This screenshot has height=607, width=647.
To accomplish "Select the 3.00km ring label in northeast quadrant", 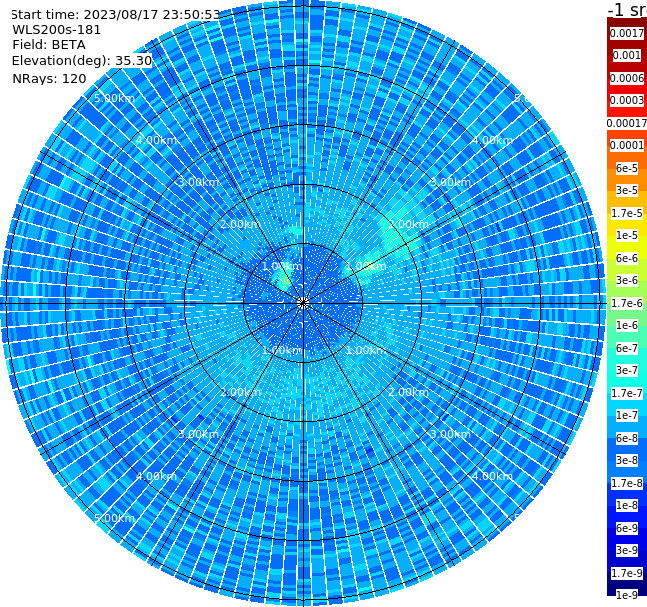I will coord(451,182).
